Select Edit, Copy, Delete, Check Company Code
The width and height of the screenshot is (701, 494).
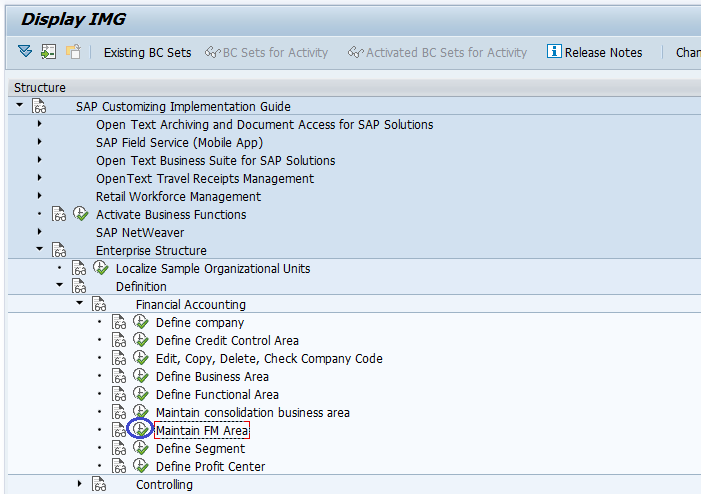[269, 359]
